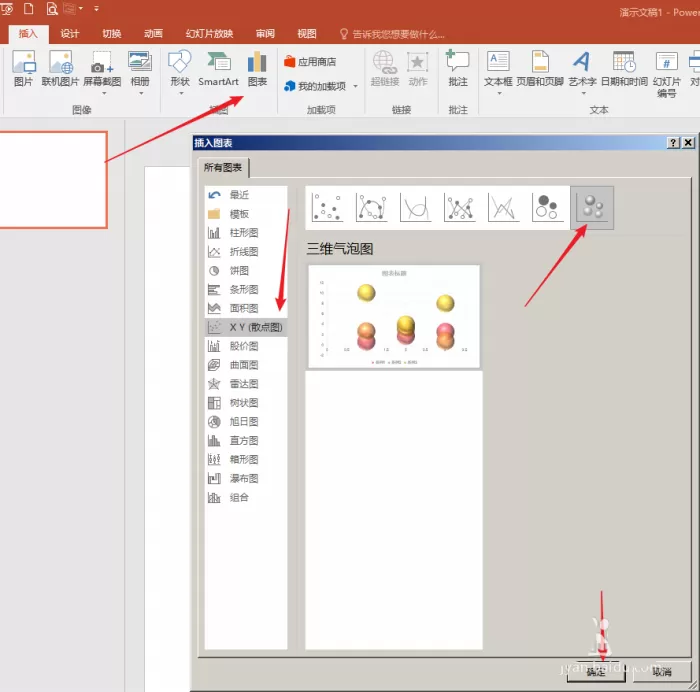Screen dimensions: 700x692
Task: Open the Store (应用商店) add-in
Action: pos(310,62)
